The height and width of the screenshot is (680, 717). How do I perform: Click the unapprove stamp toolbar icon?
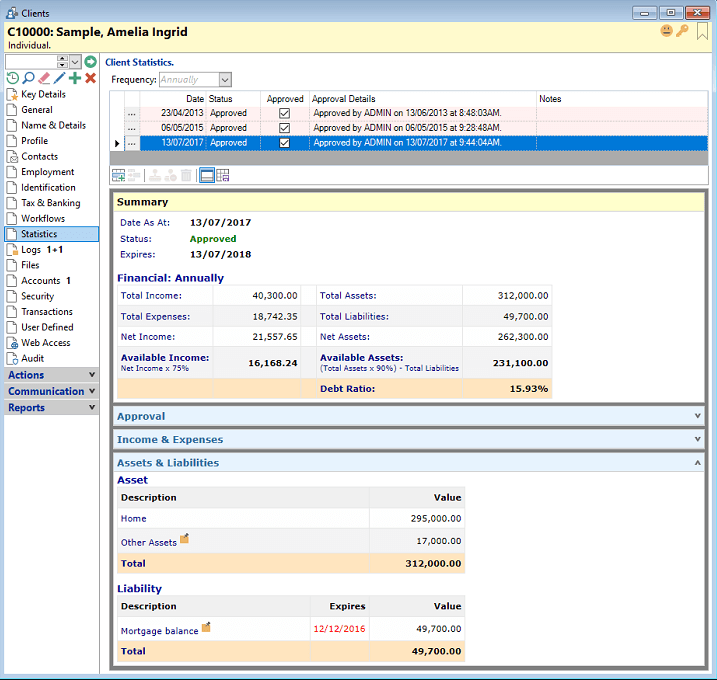171,175
